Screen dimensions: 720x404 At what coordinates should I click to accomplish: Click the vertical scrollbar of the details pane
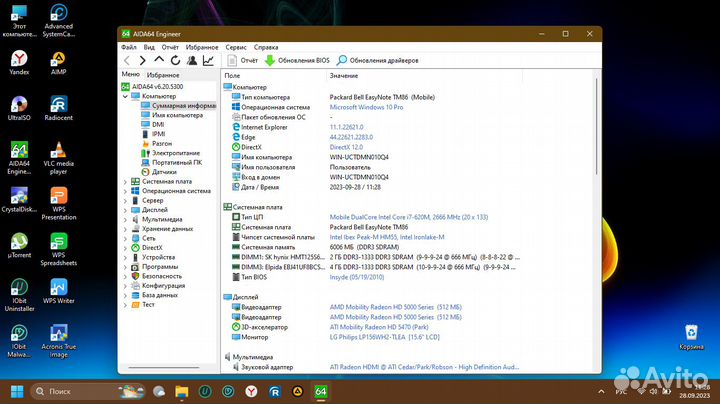point(596,127)
